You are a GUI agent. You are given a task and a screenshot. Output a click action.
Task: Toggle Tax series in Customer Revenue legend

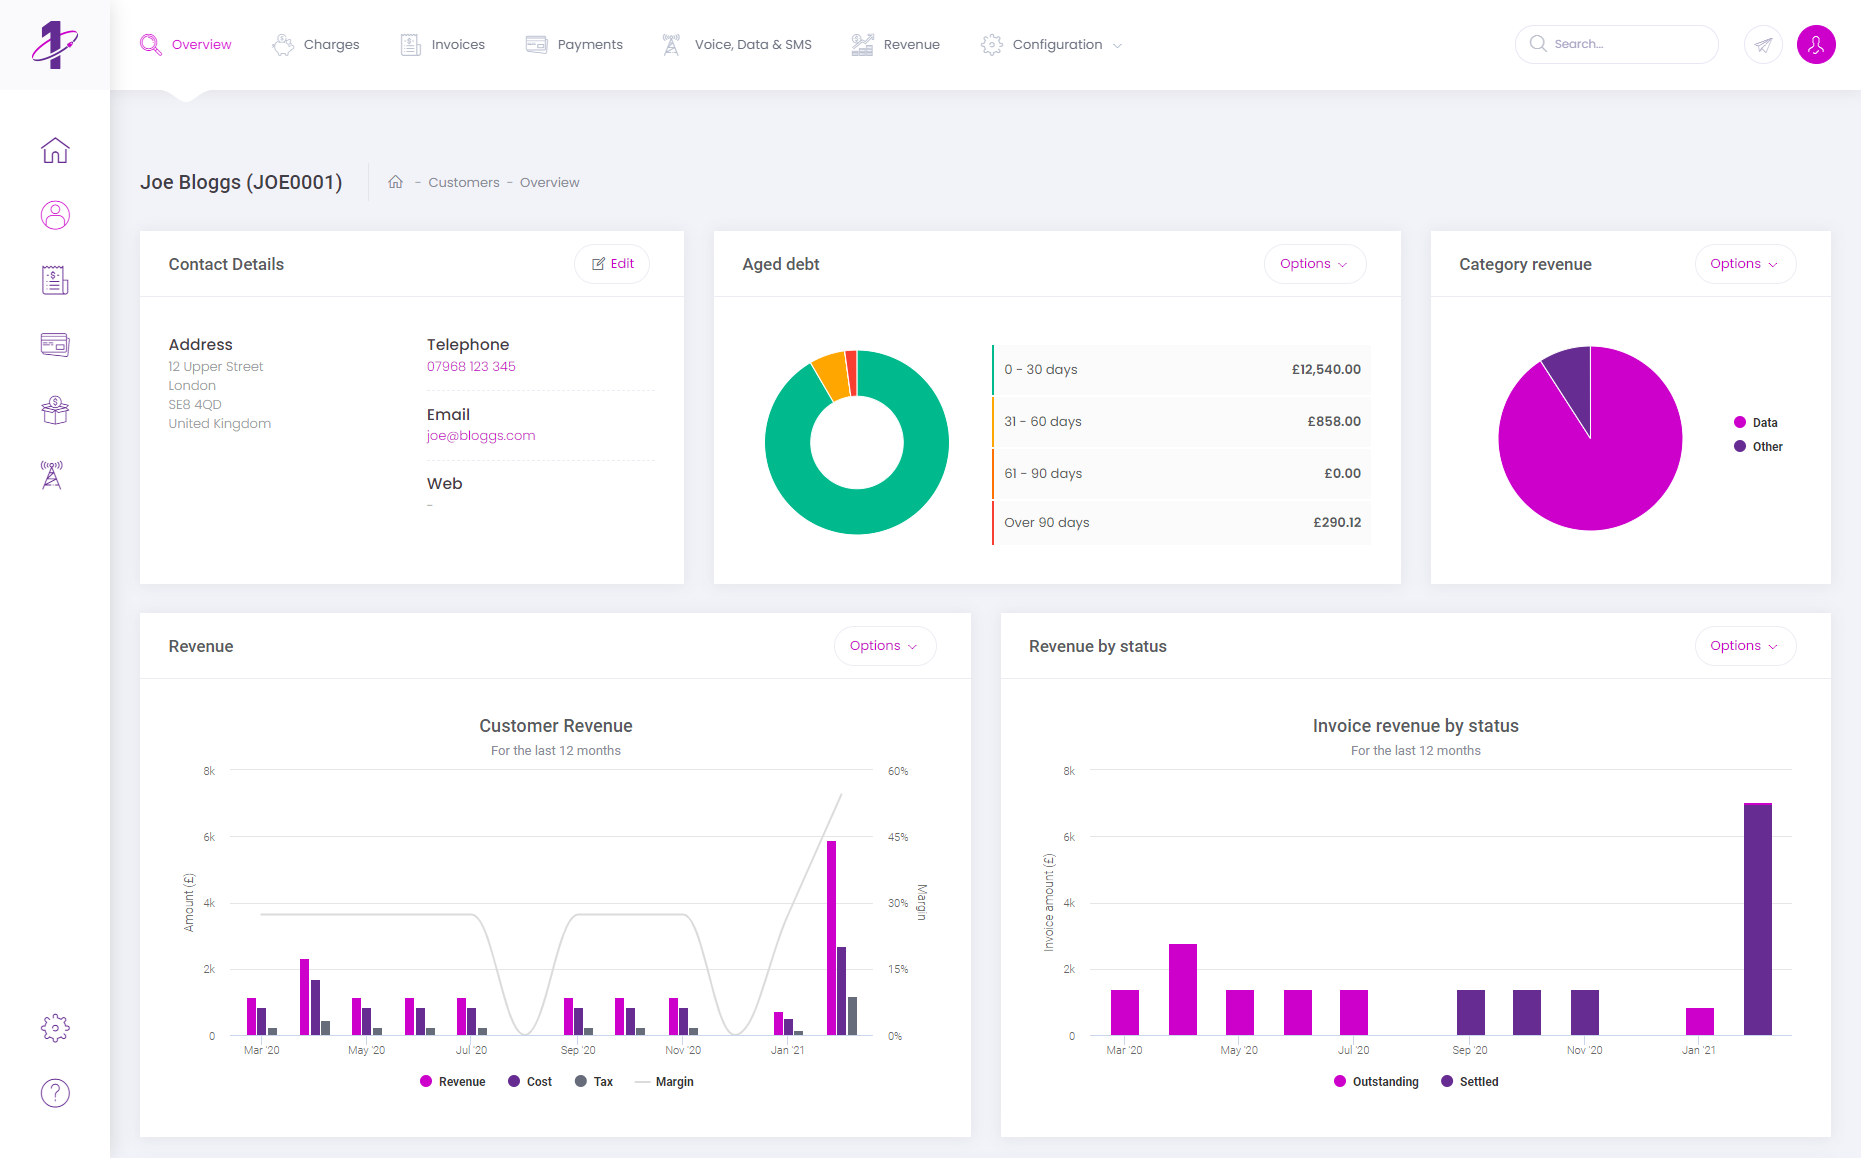click(594, 1082)
